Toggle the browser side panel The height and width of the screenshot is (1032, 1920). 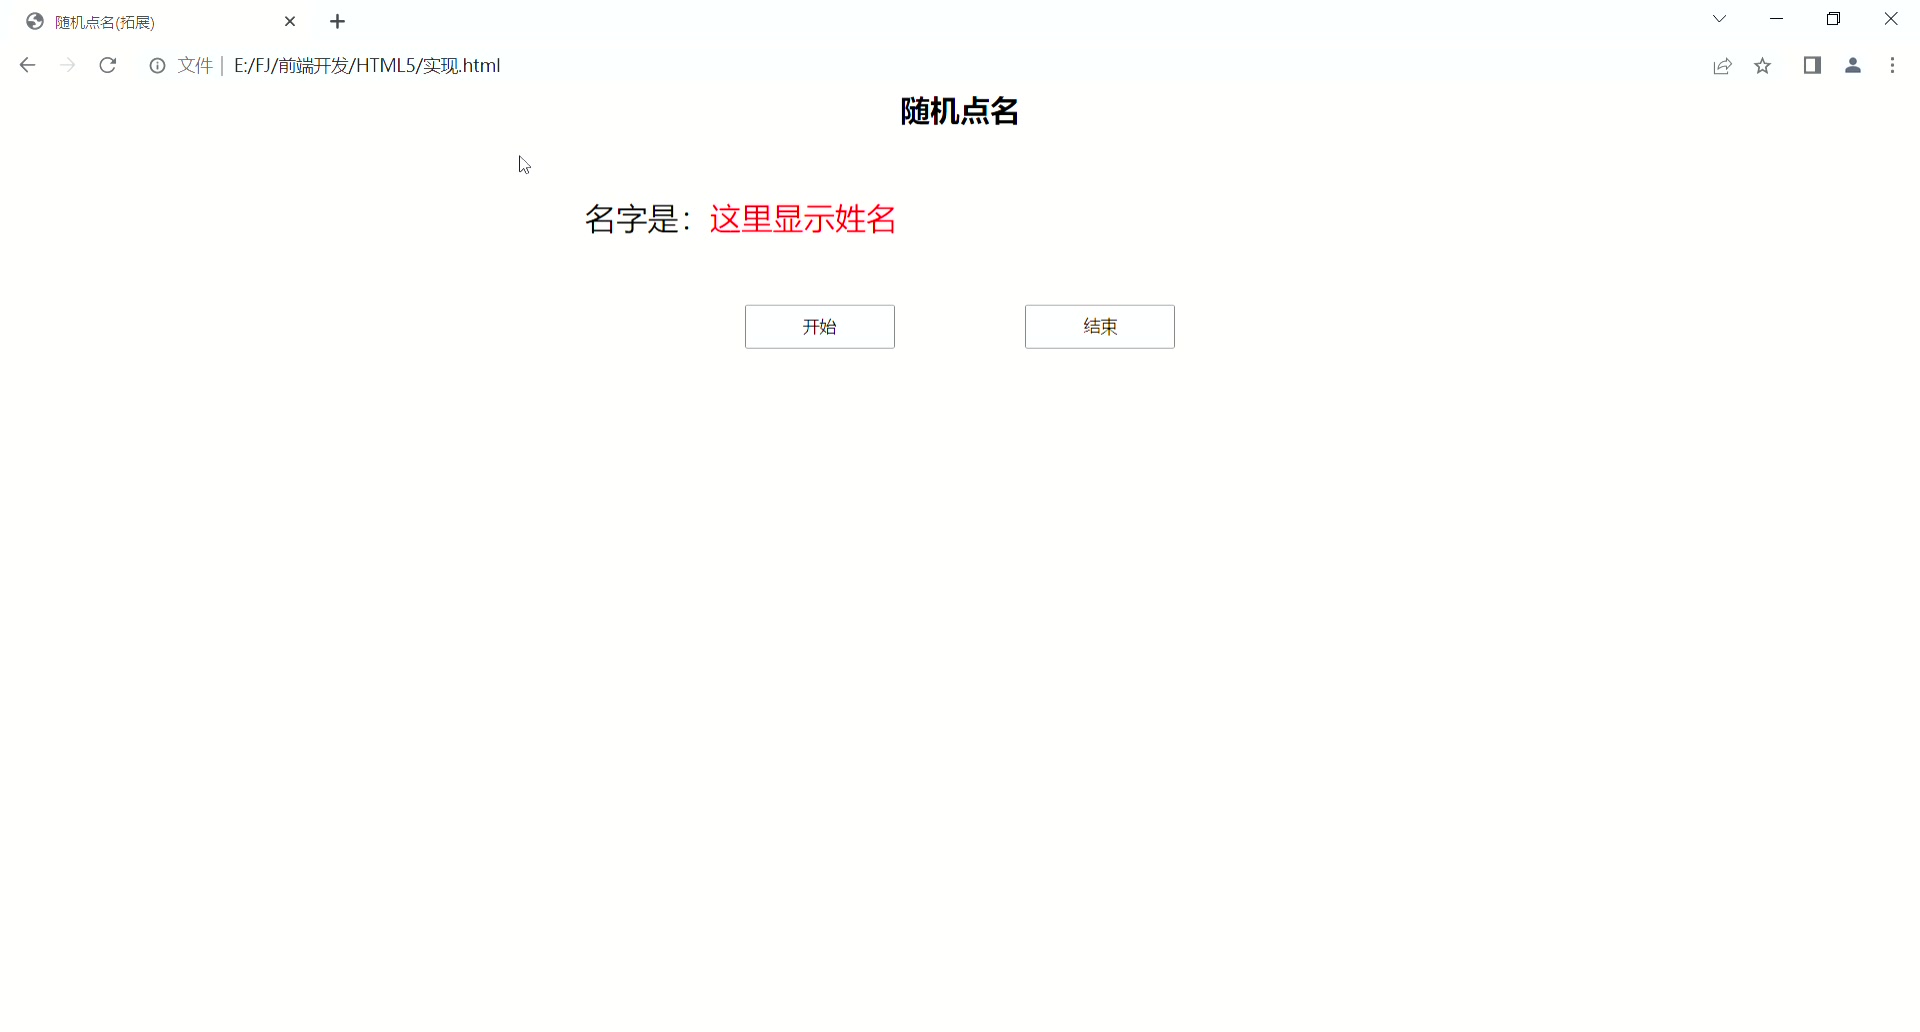point(1812,66)
